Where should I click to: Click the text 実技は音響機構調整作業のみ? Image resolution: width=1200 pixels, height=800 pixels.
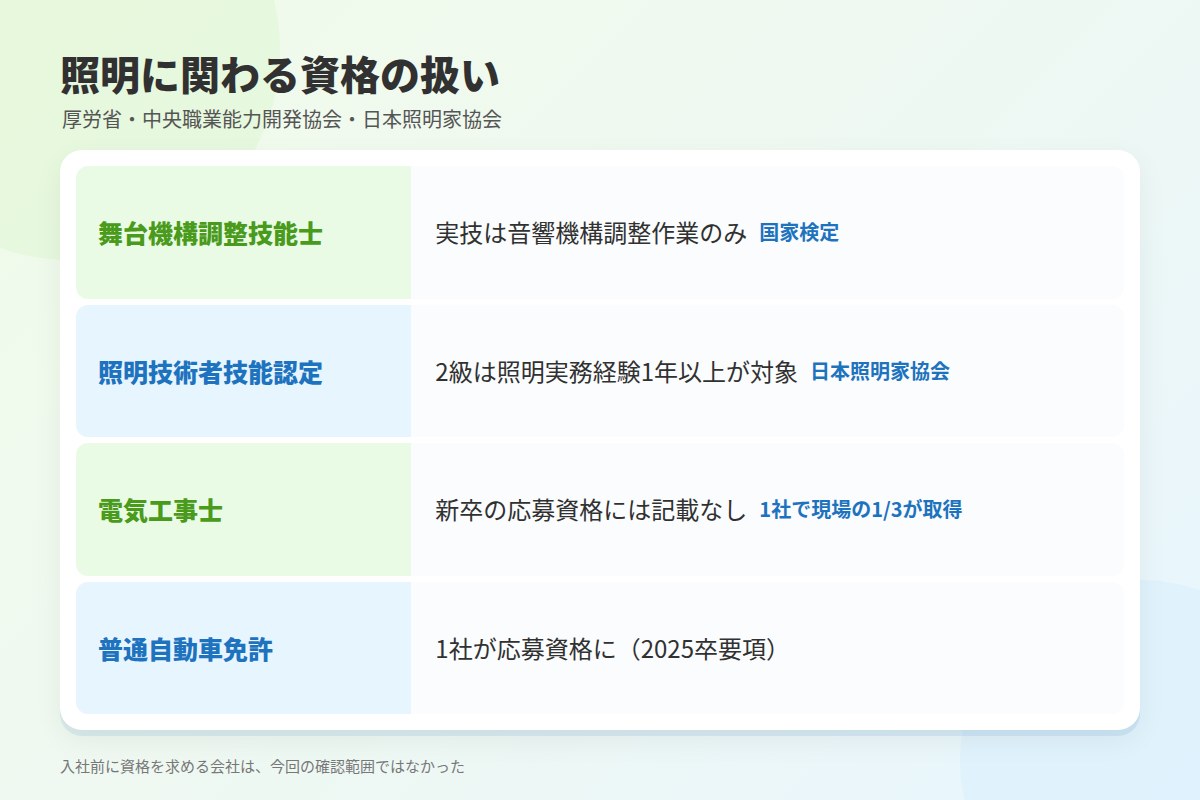coord(591,234)
